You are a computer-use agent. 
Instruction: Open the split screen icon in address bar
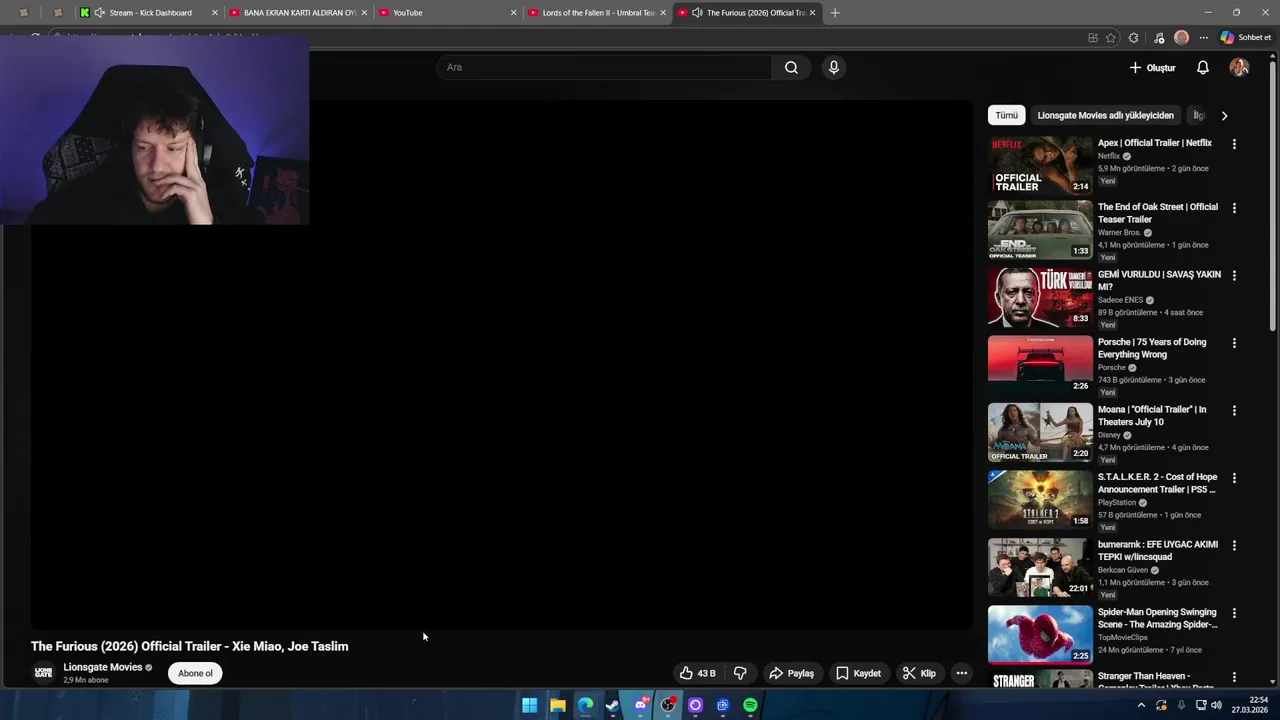pos(1092,38)
